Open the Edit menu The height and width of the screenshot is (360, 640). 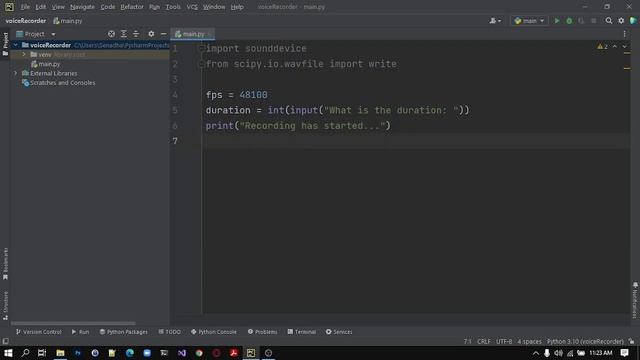[x=40, y=7]
